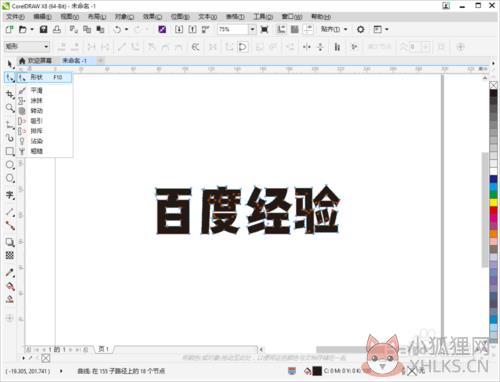Click the Export icon
Viewport: 500px width, 382px height.
192,29
